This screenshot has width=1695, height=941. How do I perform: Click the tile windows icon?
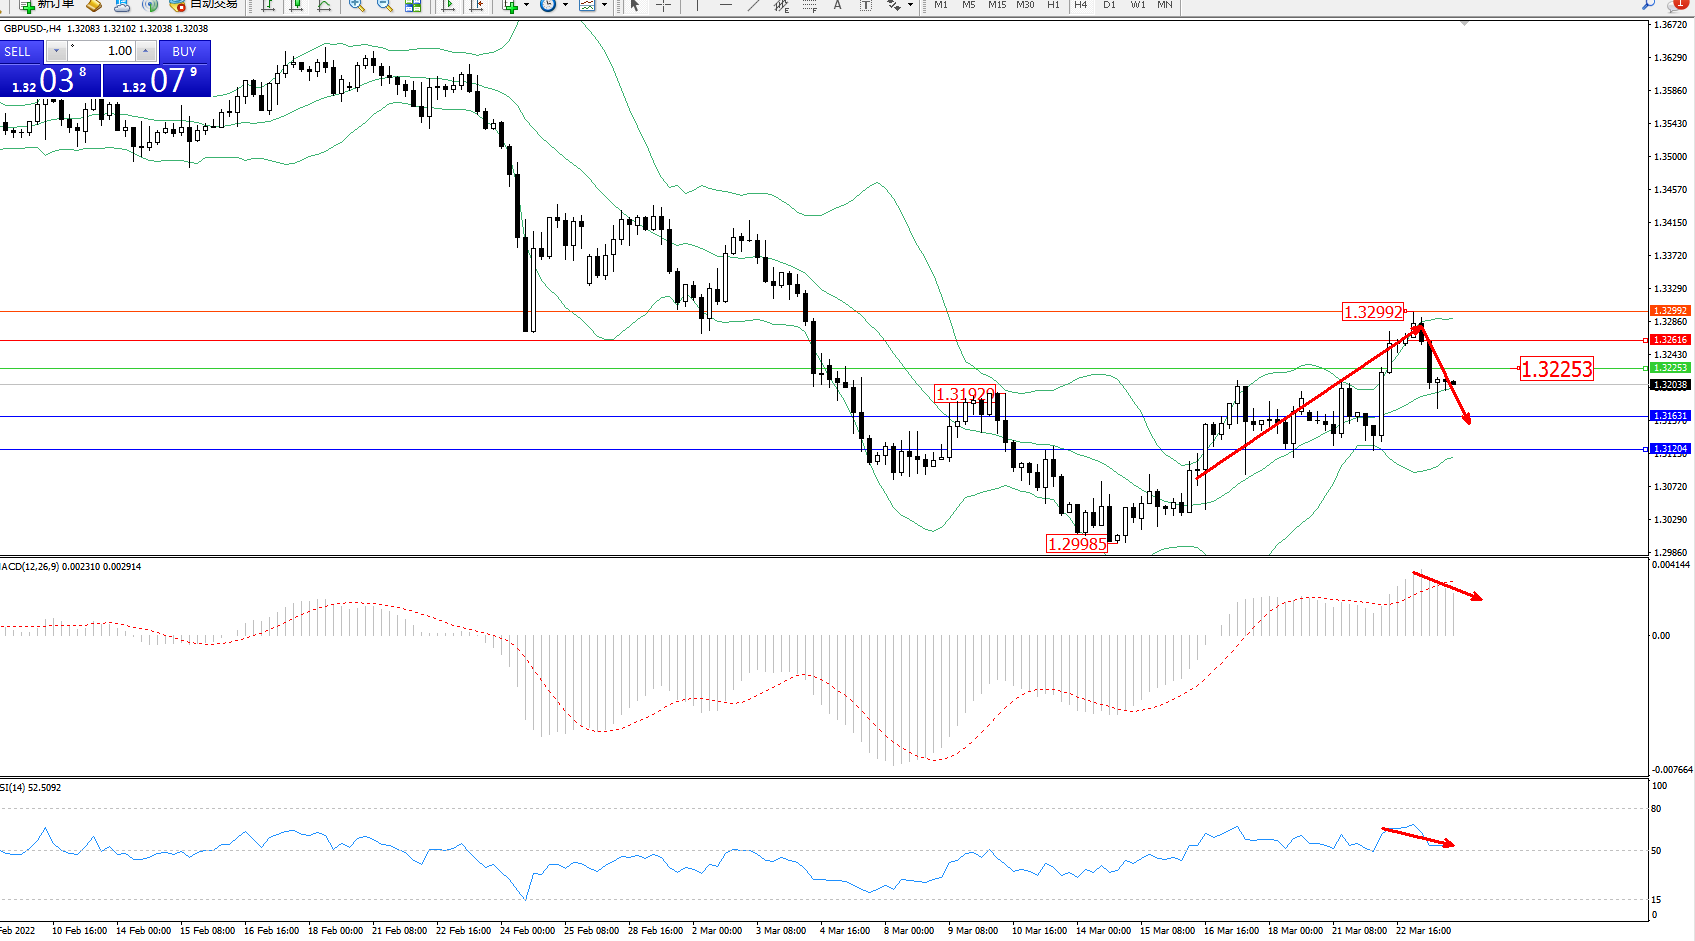tap(412, 5)
